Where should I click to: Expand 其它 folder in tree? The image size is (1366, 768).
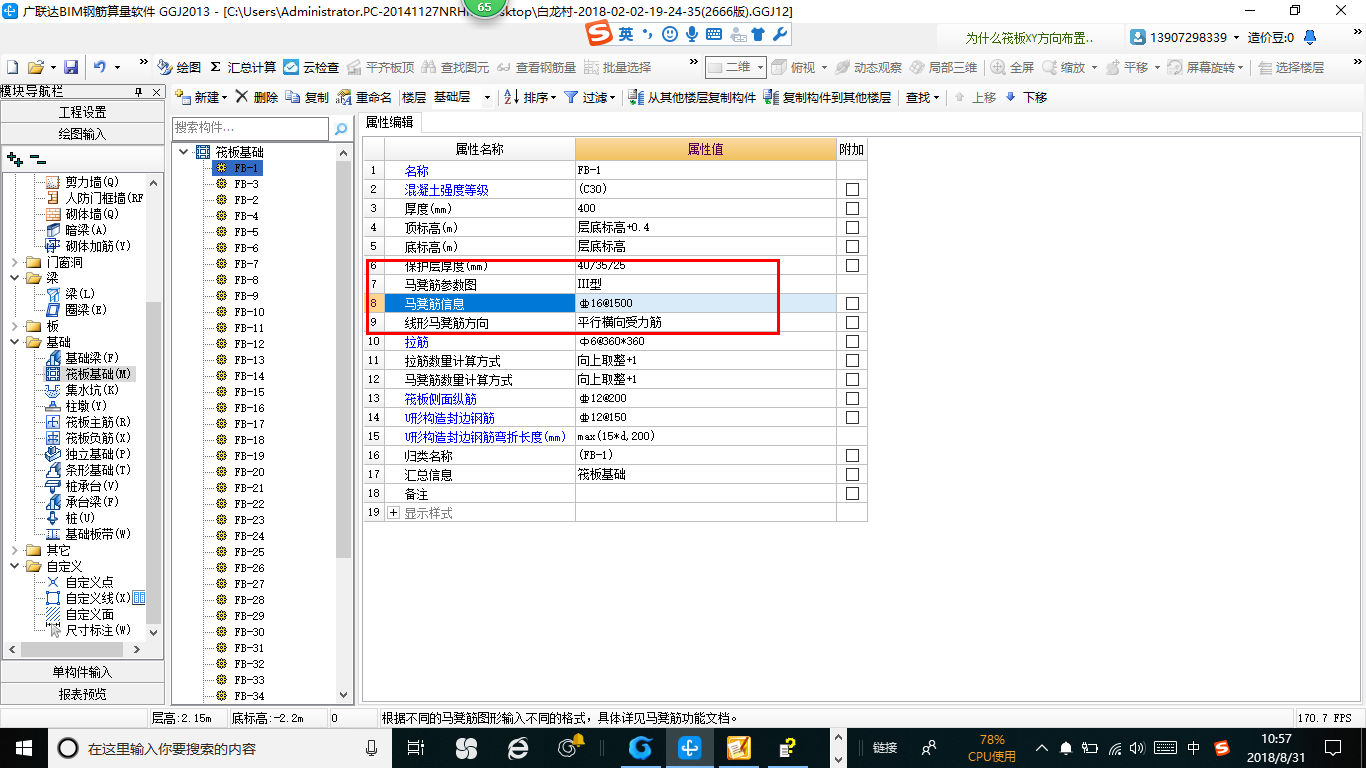(14, 550)
